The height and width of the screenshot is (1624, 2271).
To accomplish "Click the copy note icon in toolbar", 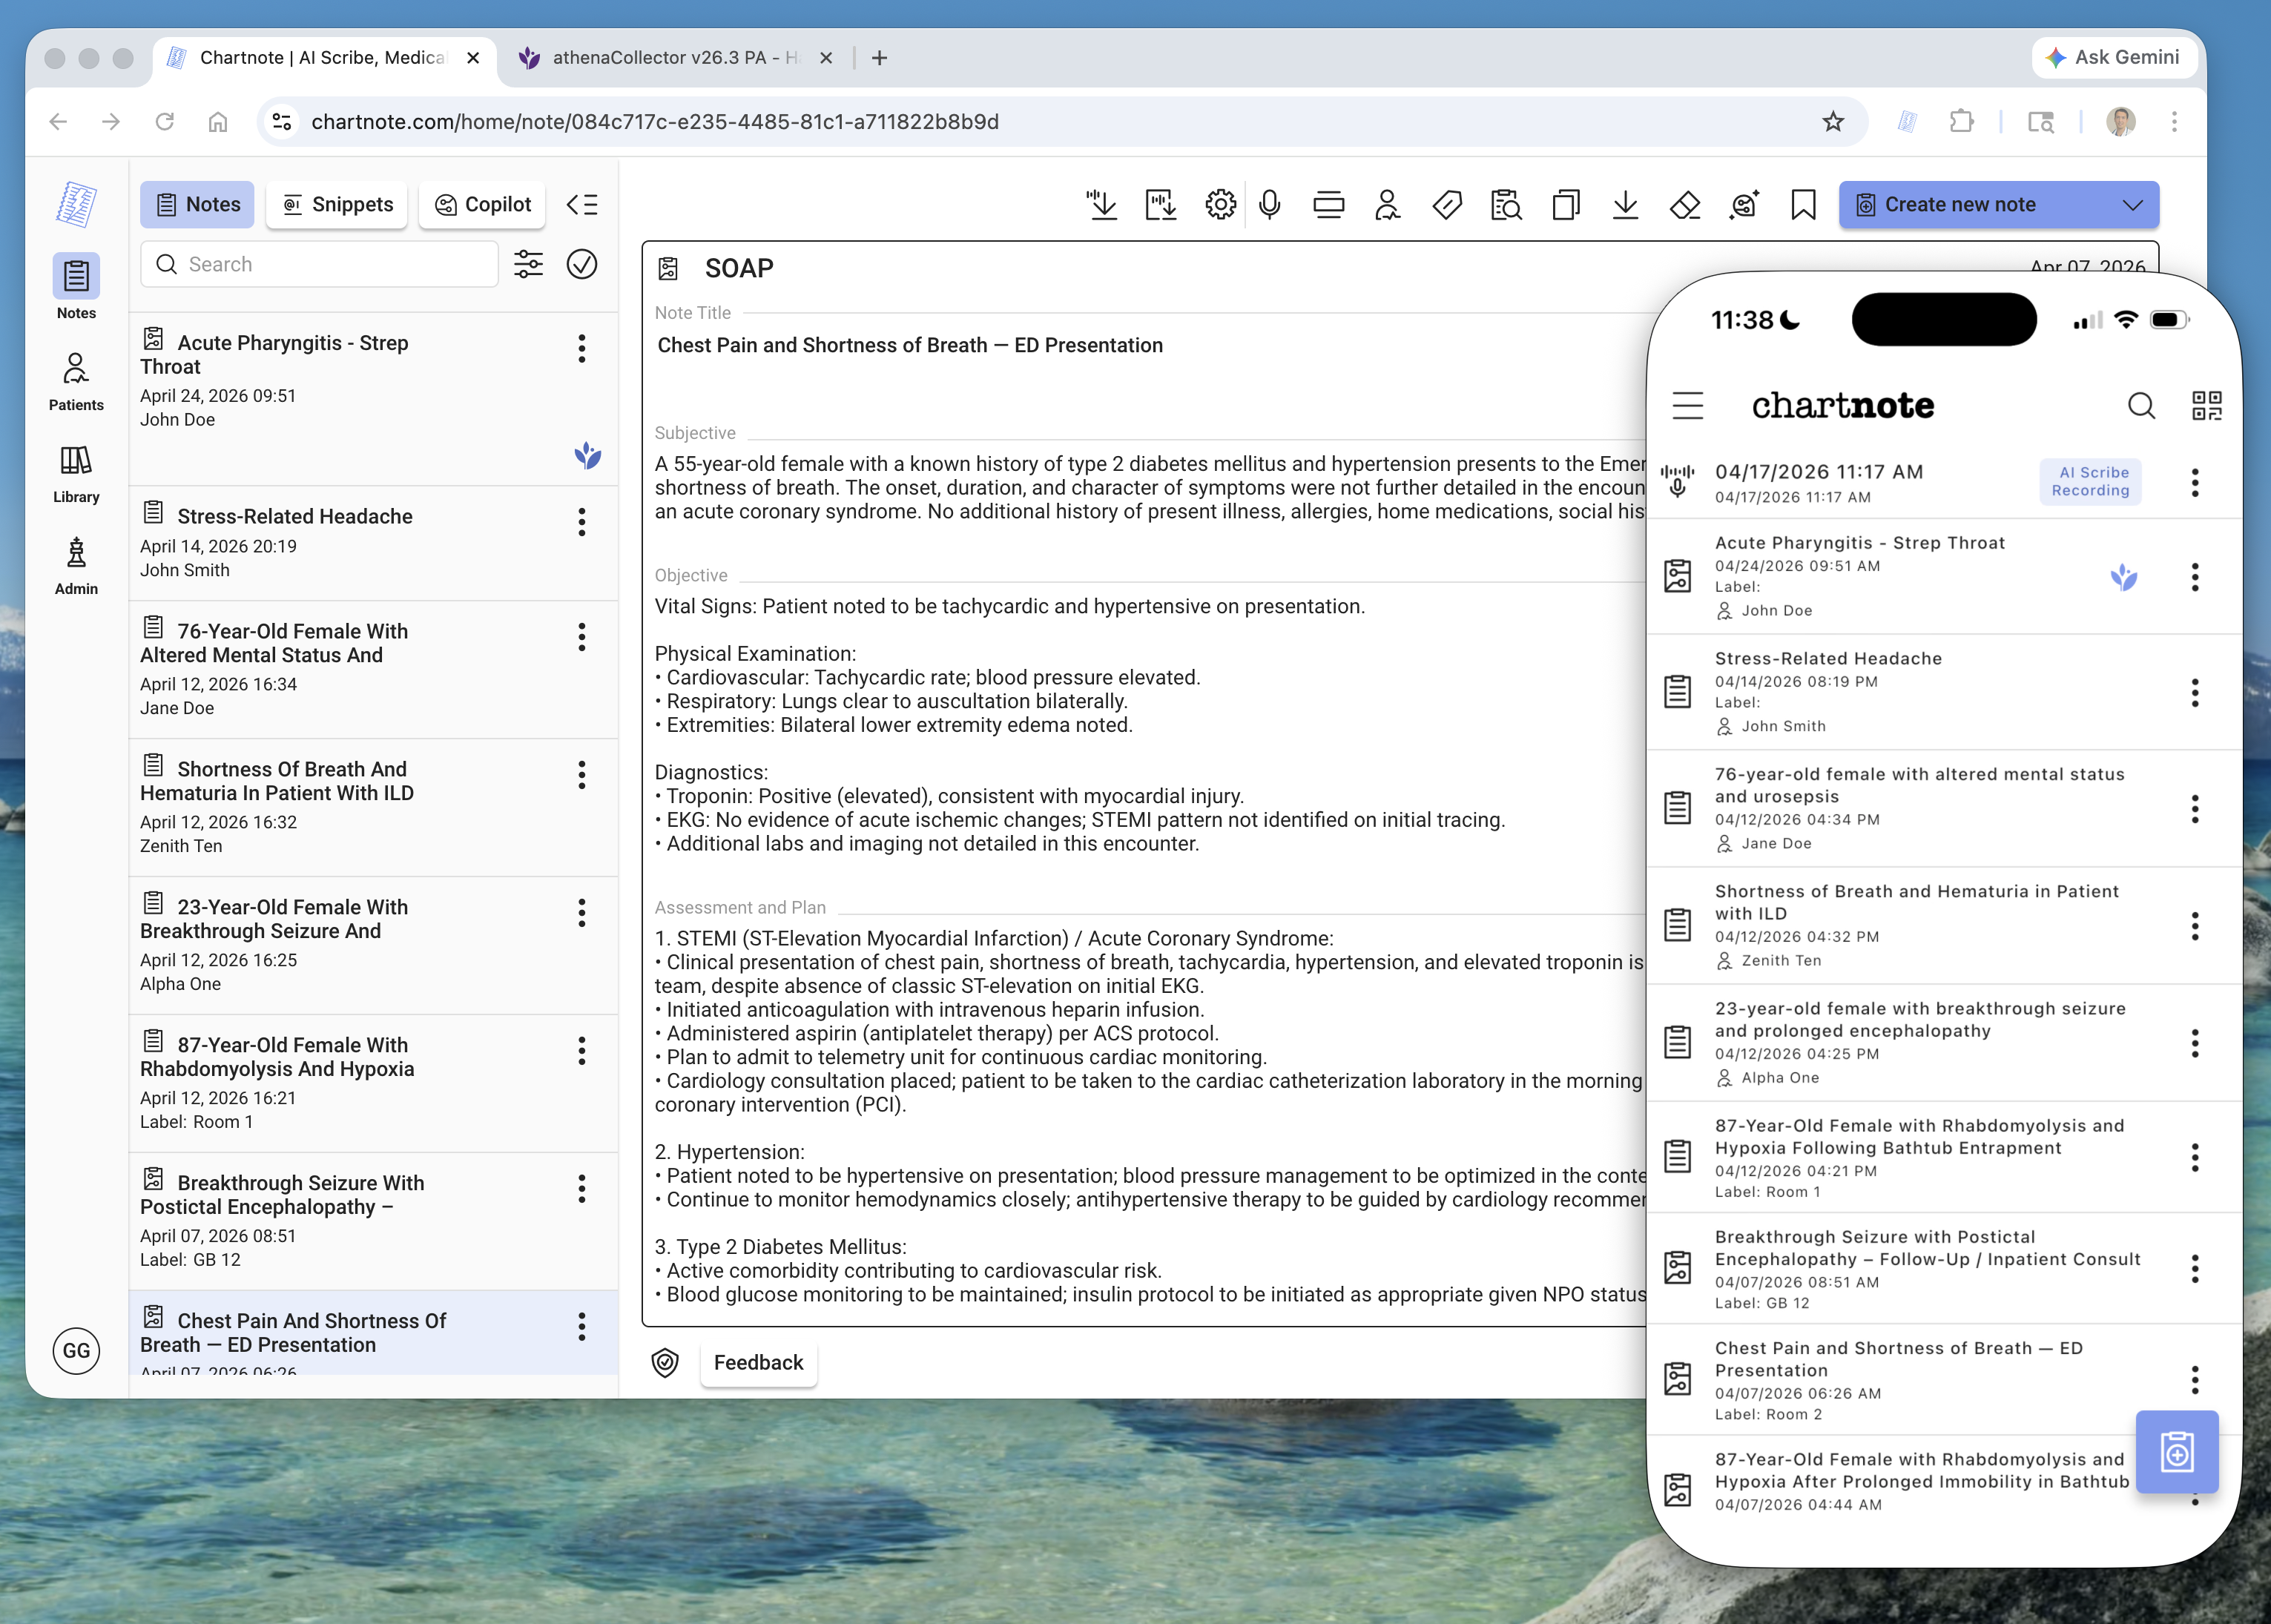I will [x=1566, y=205].
